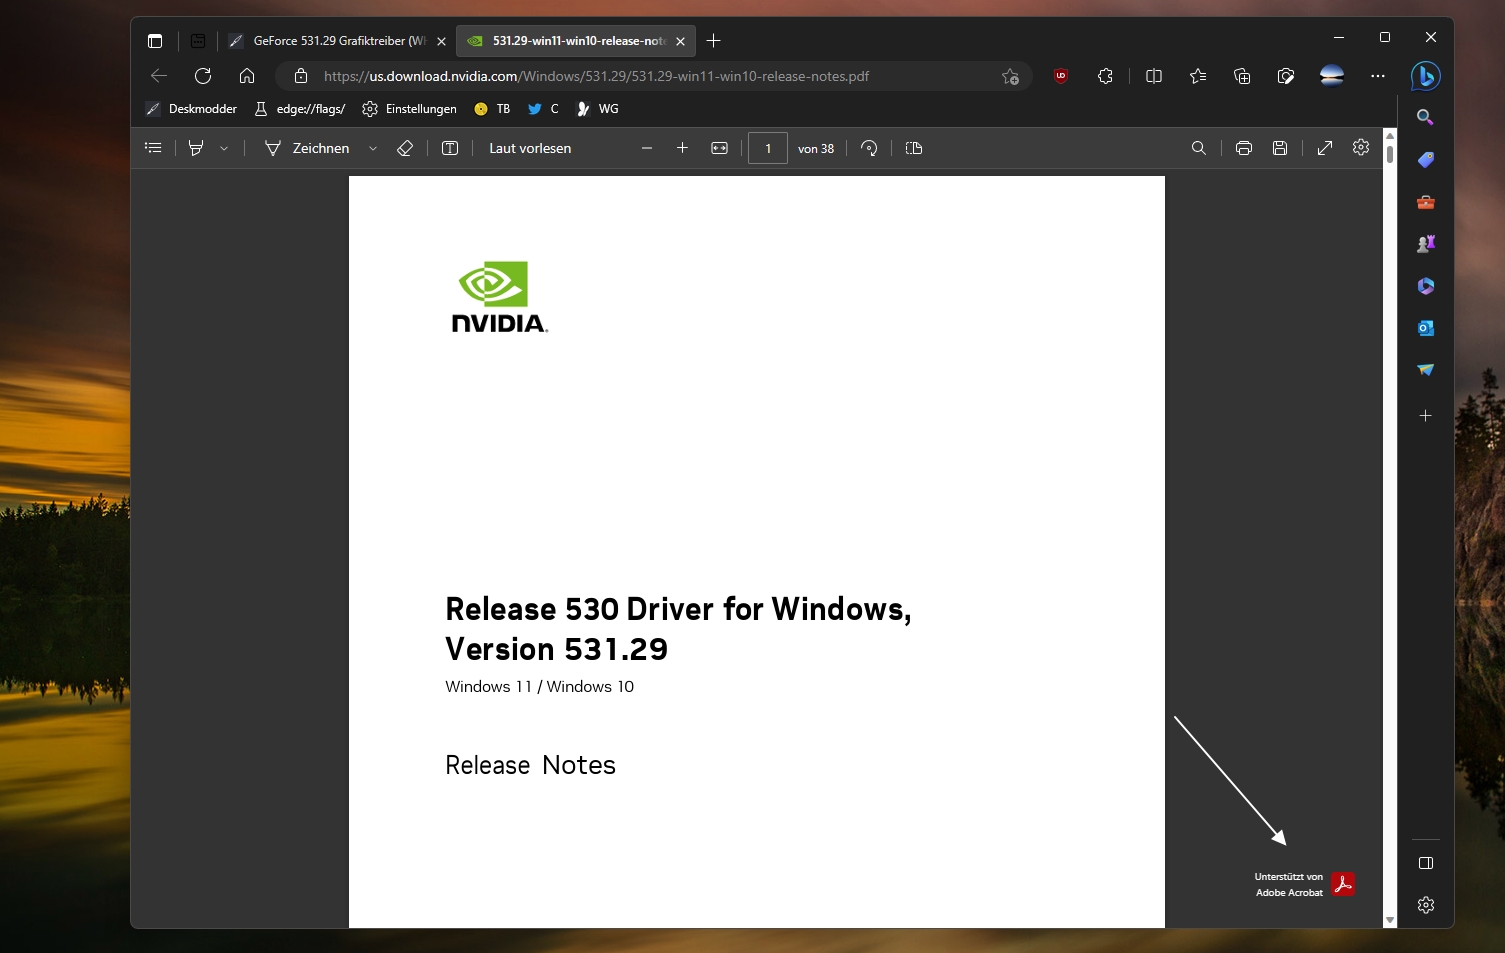Rotate the PDF page
Viewport: 1505px width, 953px height.
tap(869, 148)
